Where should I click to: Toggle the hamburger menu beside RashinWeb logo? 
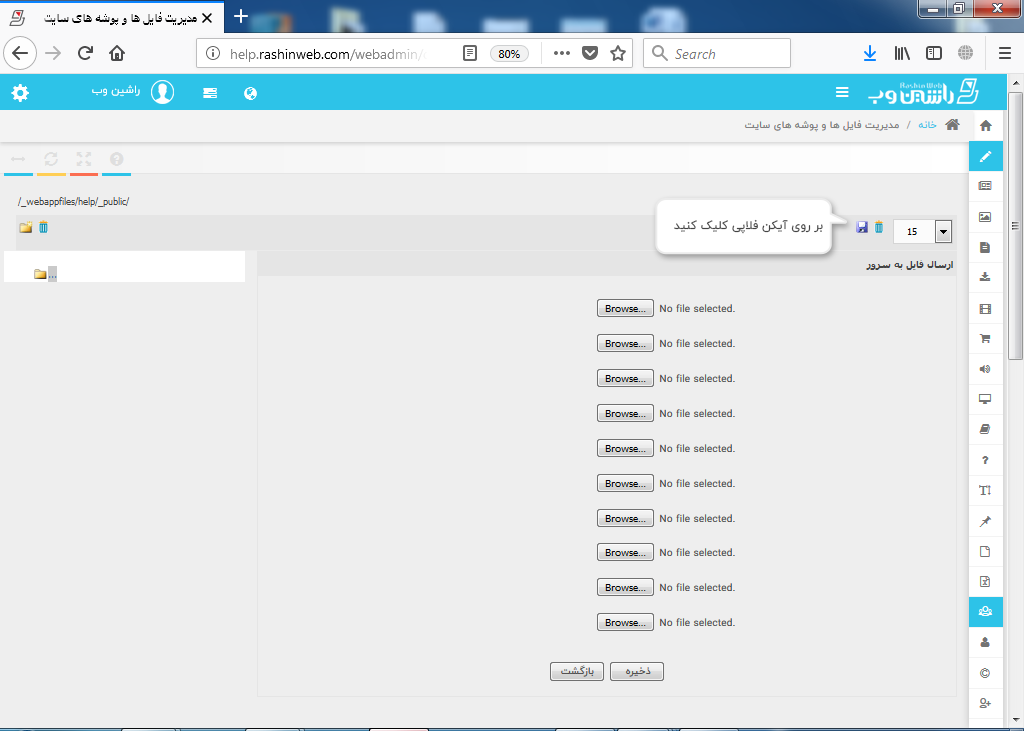click(842, 93)
